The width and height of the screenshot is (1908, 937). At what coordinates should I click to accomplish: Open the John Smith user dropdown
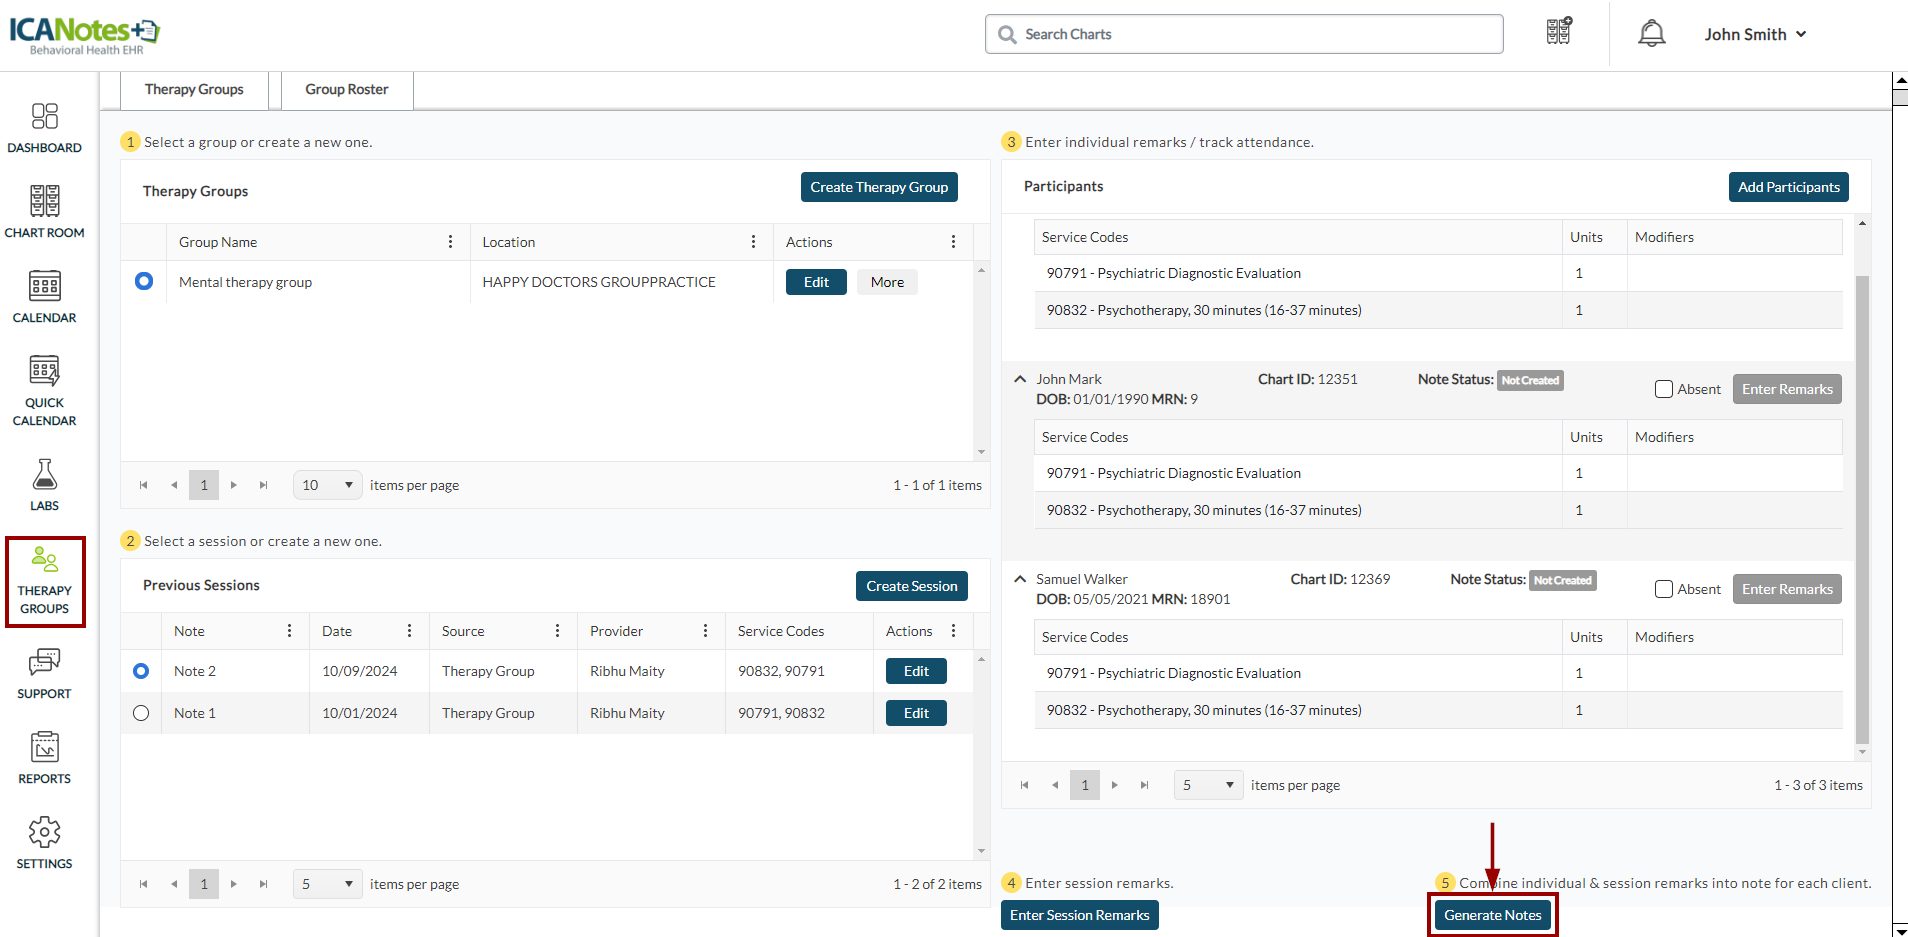click(x=1755, y=34)
